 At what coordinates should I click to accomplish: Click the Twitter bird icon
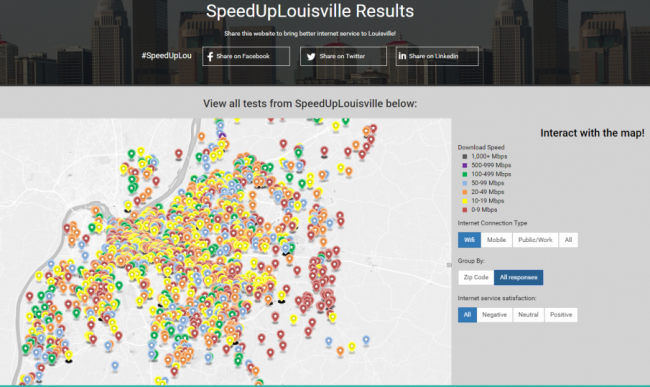(x=311, y=57)
